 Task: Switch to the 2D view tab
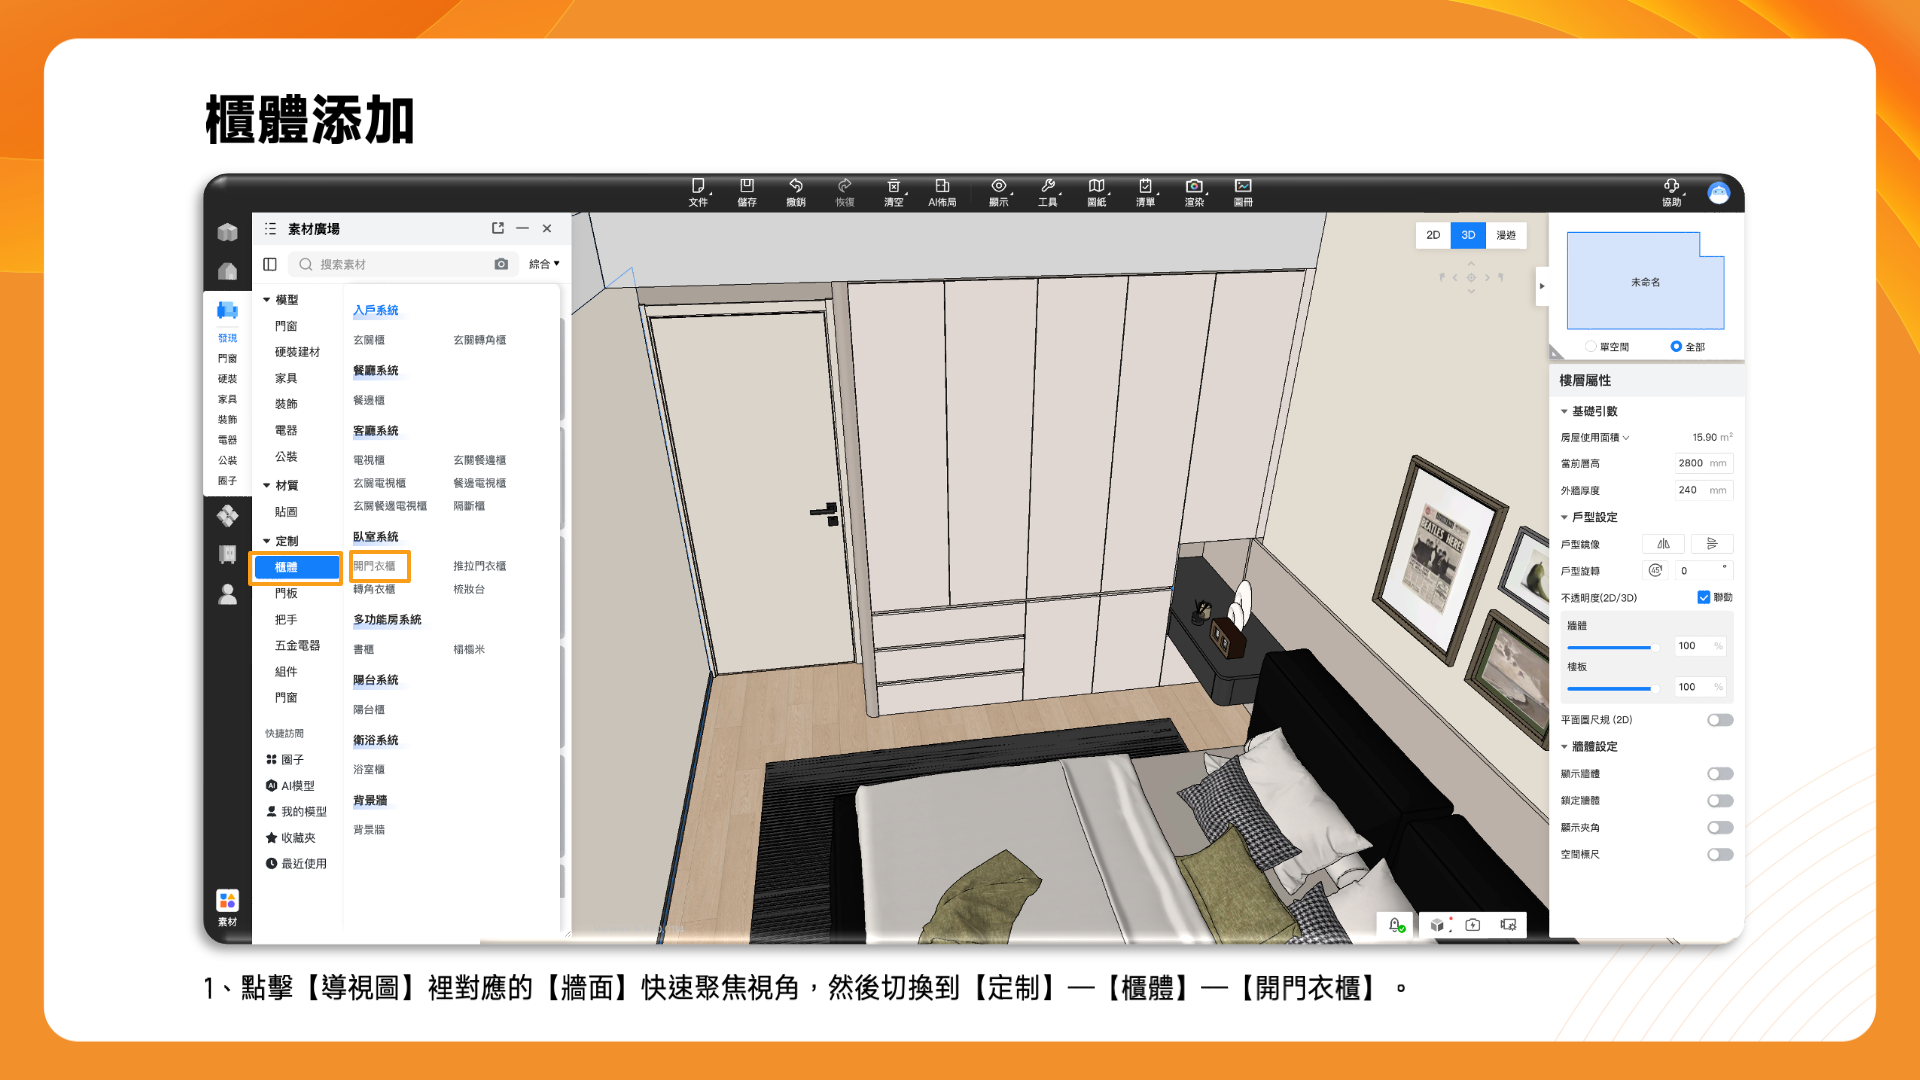click(1432, 235)
